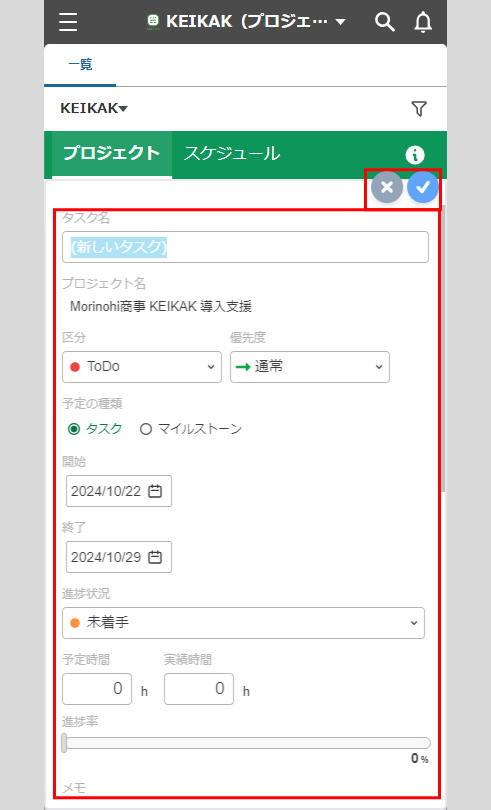The height and width of the screenshot is (810, 491).
Task: Select the タスク radio button
Action: pyautogui.click(x=74, y=429)
